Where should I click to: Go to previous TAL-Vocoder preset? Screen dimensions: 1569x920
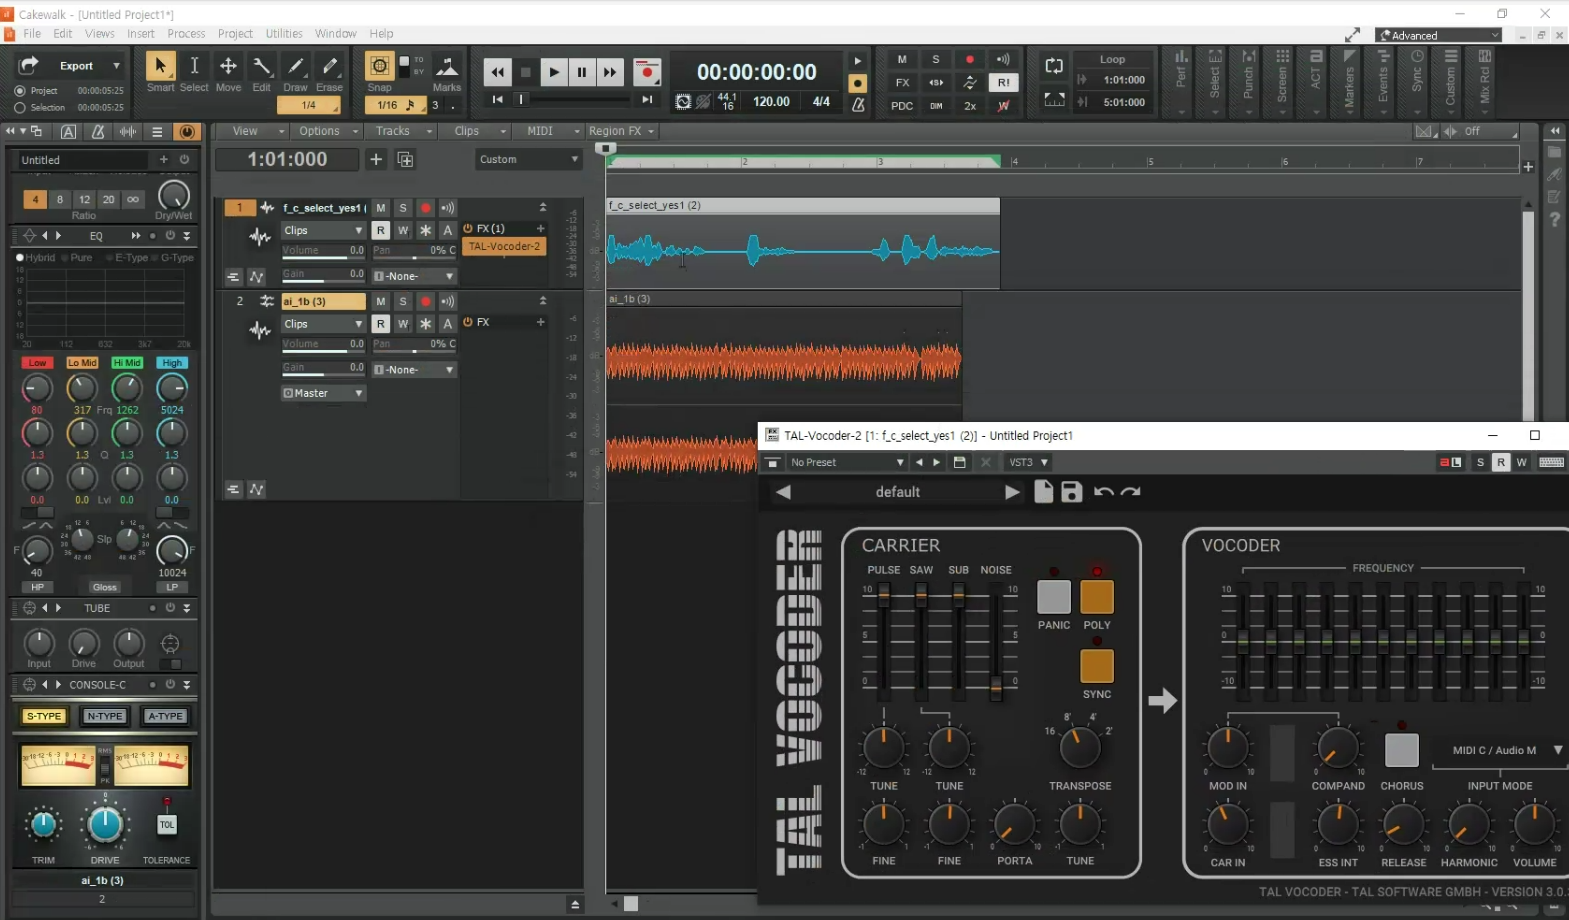pos(783,492)
